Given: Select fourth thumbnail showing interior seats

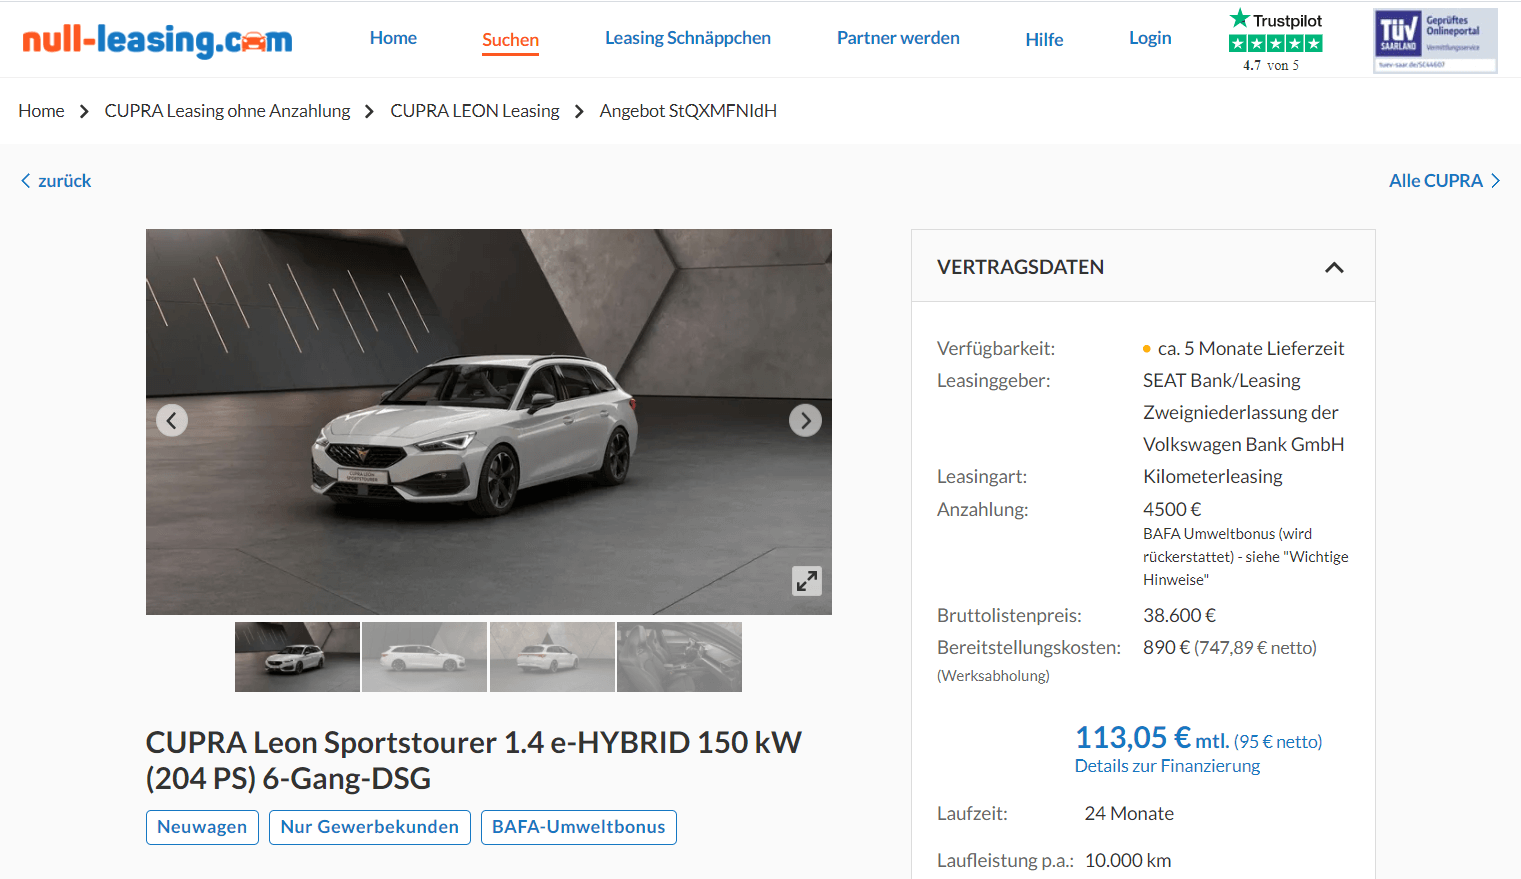Looking at the screenshot, I should tap(679, 657).
